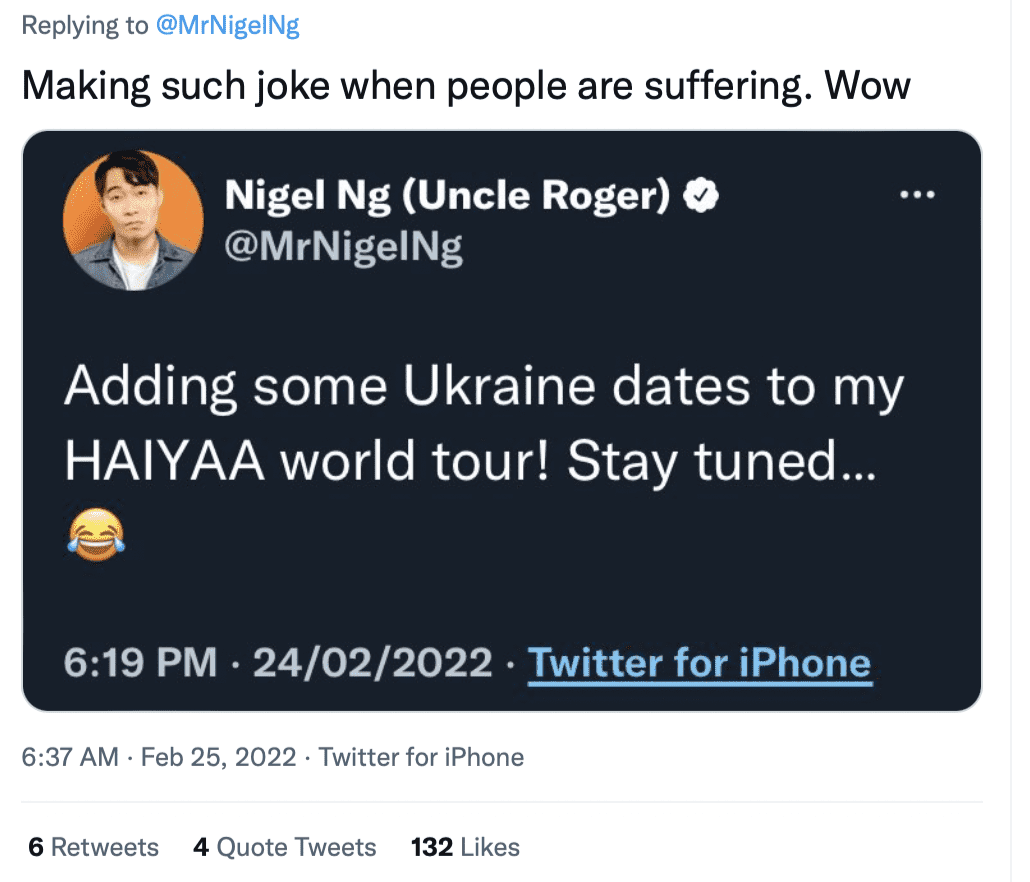The image size is (1030, 882).
Task: Click the laughing-crying emoji in the tweet
Action: 97,536
